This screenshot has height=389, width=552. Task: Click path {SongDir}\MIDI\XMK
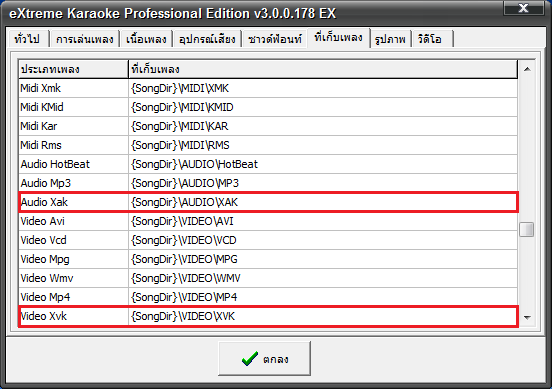click(x=180, y=88)
